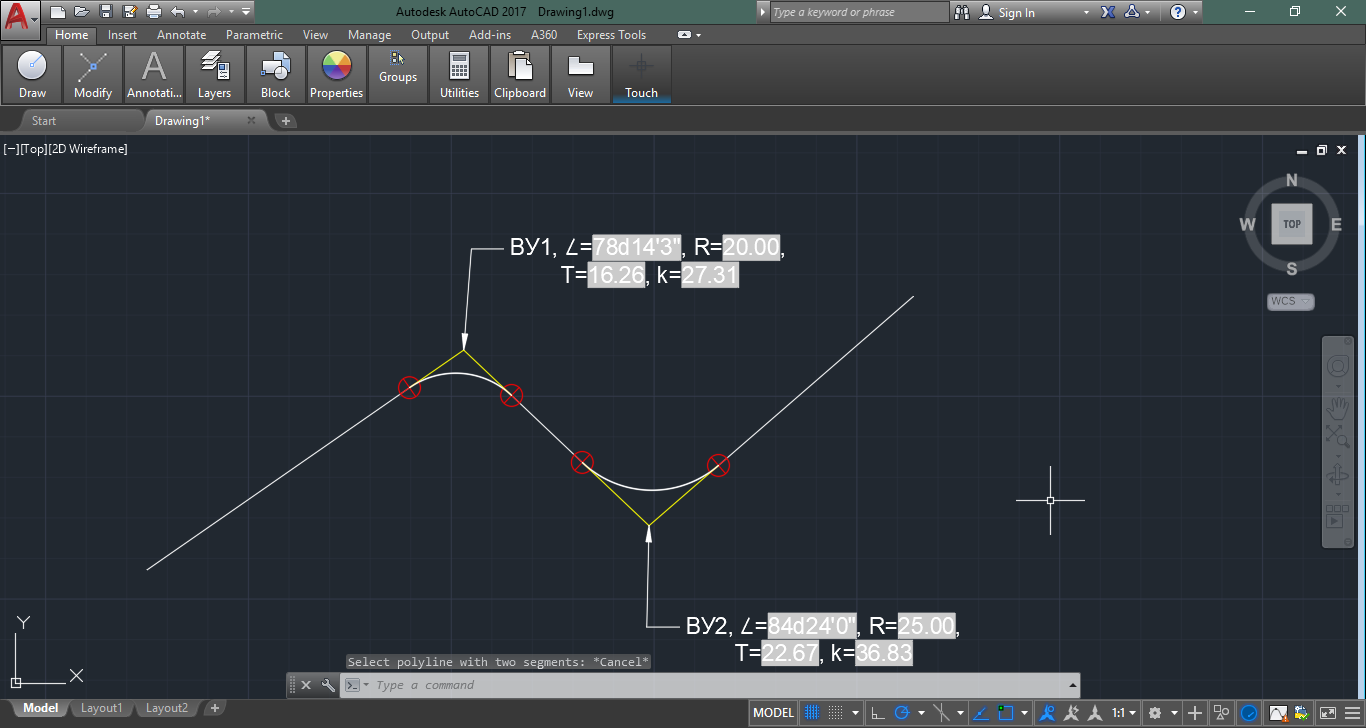Open the Layers panel button
The image size is (1366, 728).
click(214, 75)
